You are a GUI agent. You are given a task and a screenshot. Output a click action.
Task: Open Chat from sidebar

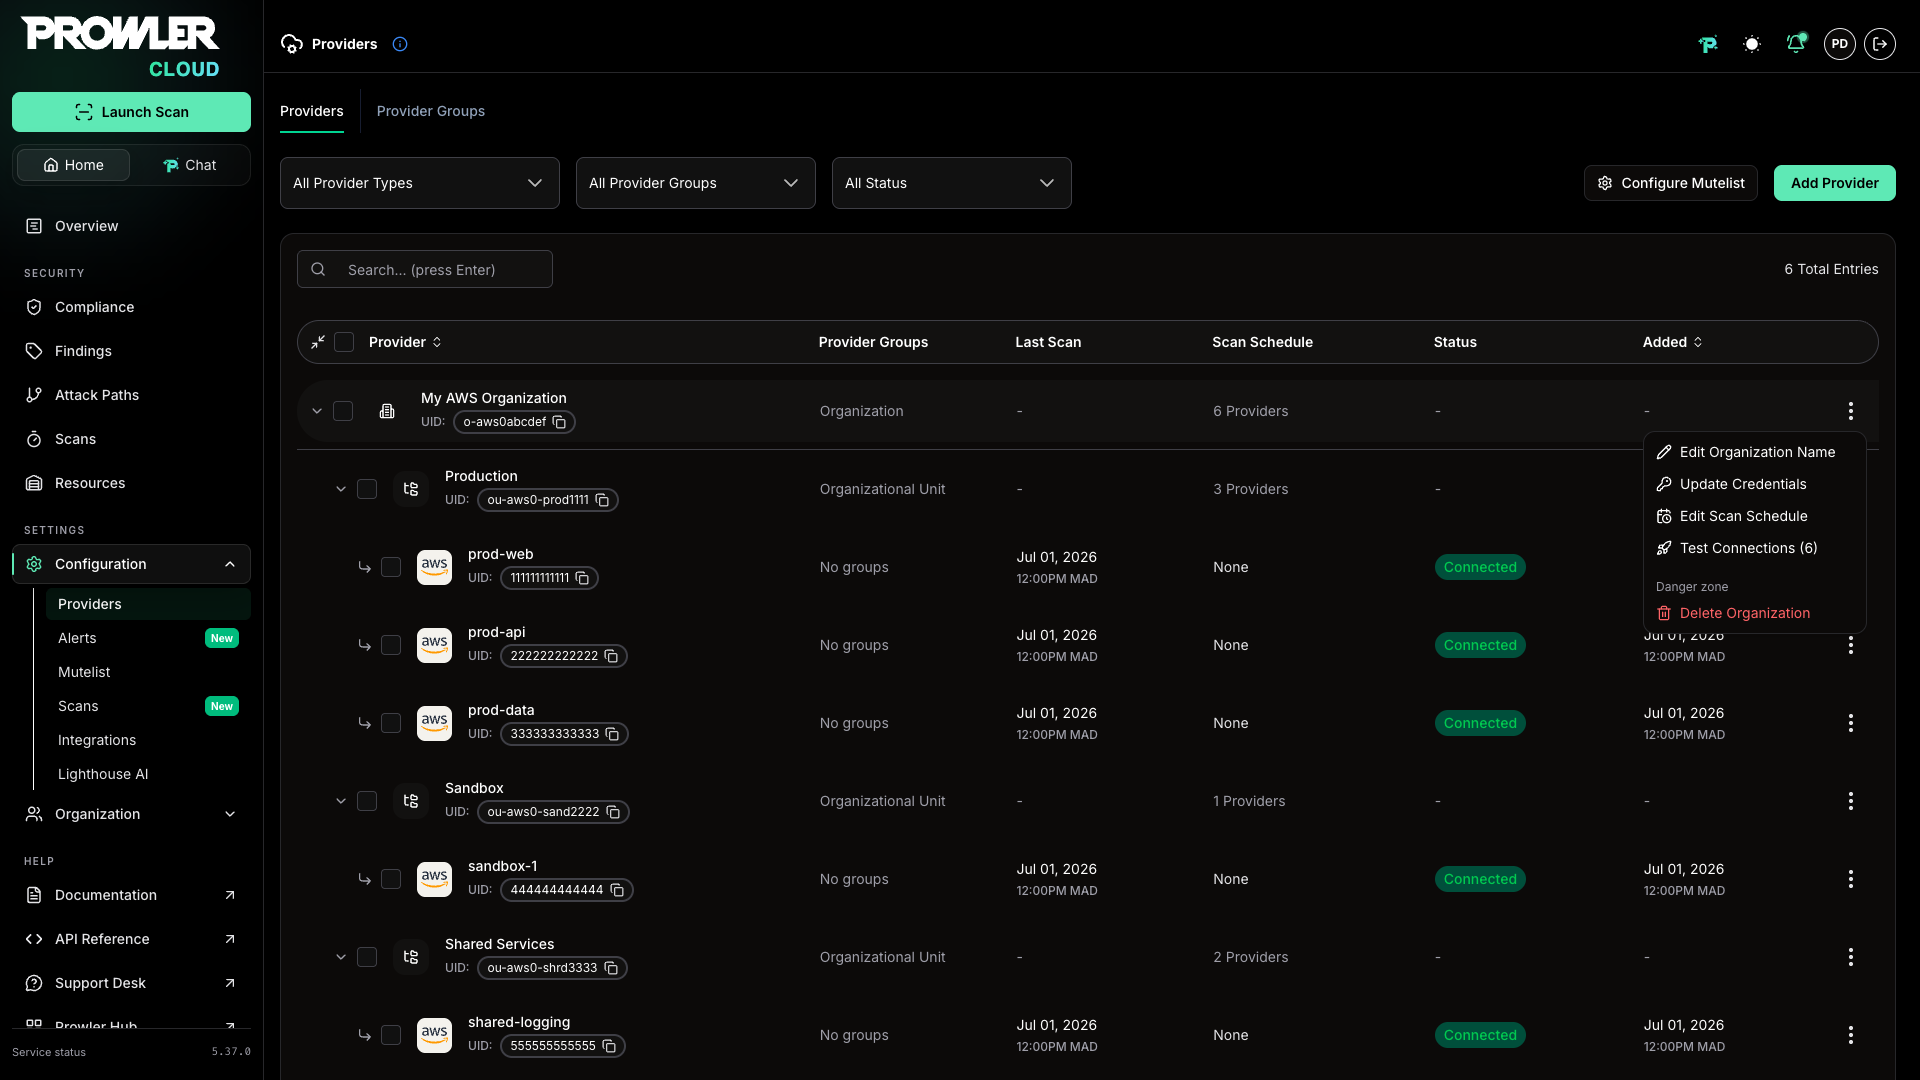point(190,165)
